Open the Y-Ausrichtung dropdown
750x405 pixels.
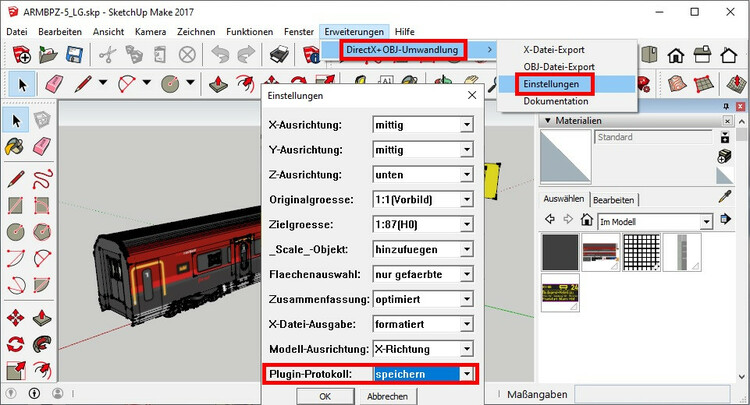click(x=466, y=150)
